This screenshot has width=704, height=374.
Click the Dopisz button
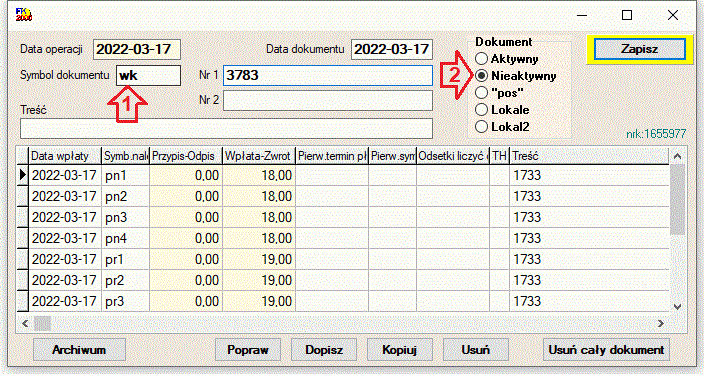[324, 350]
